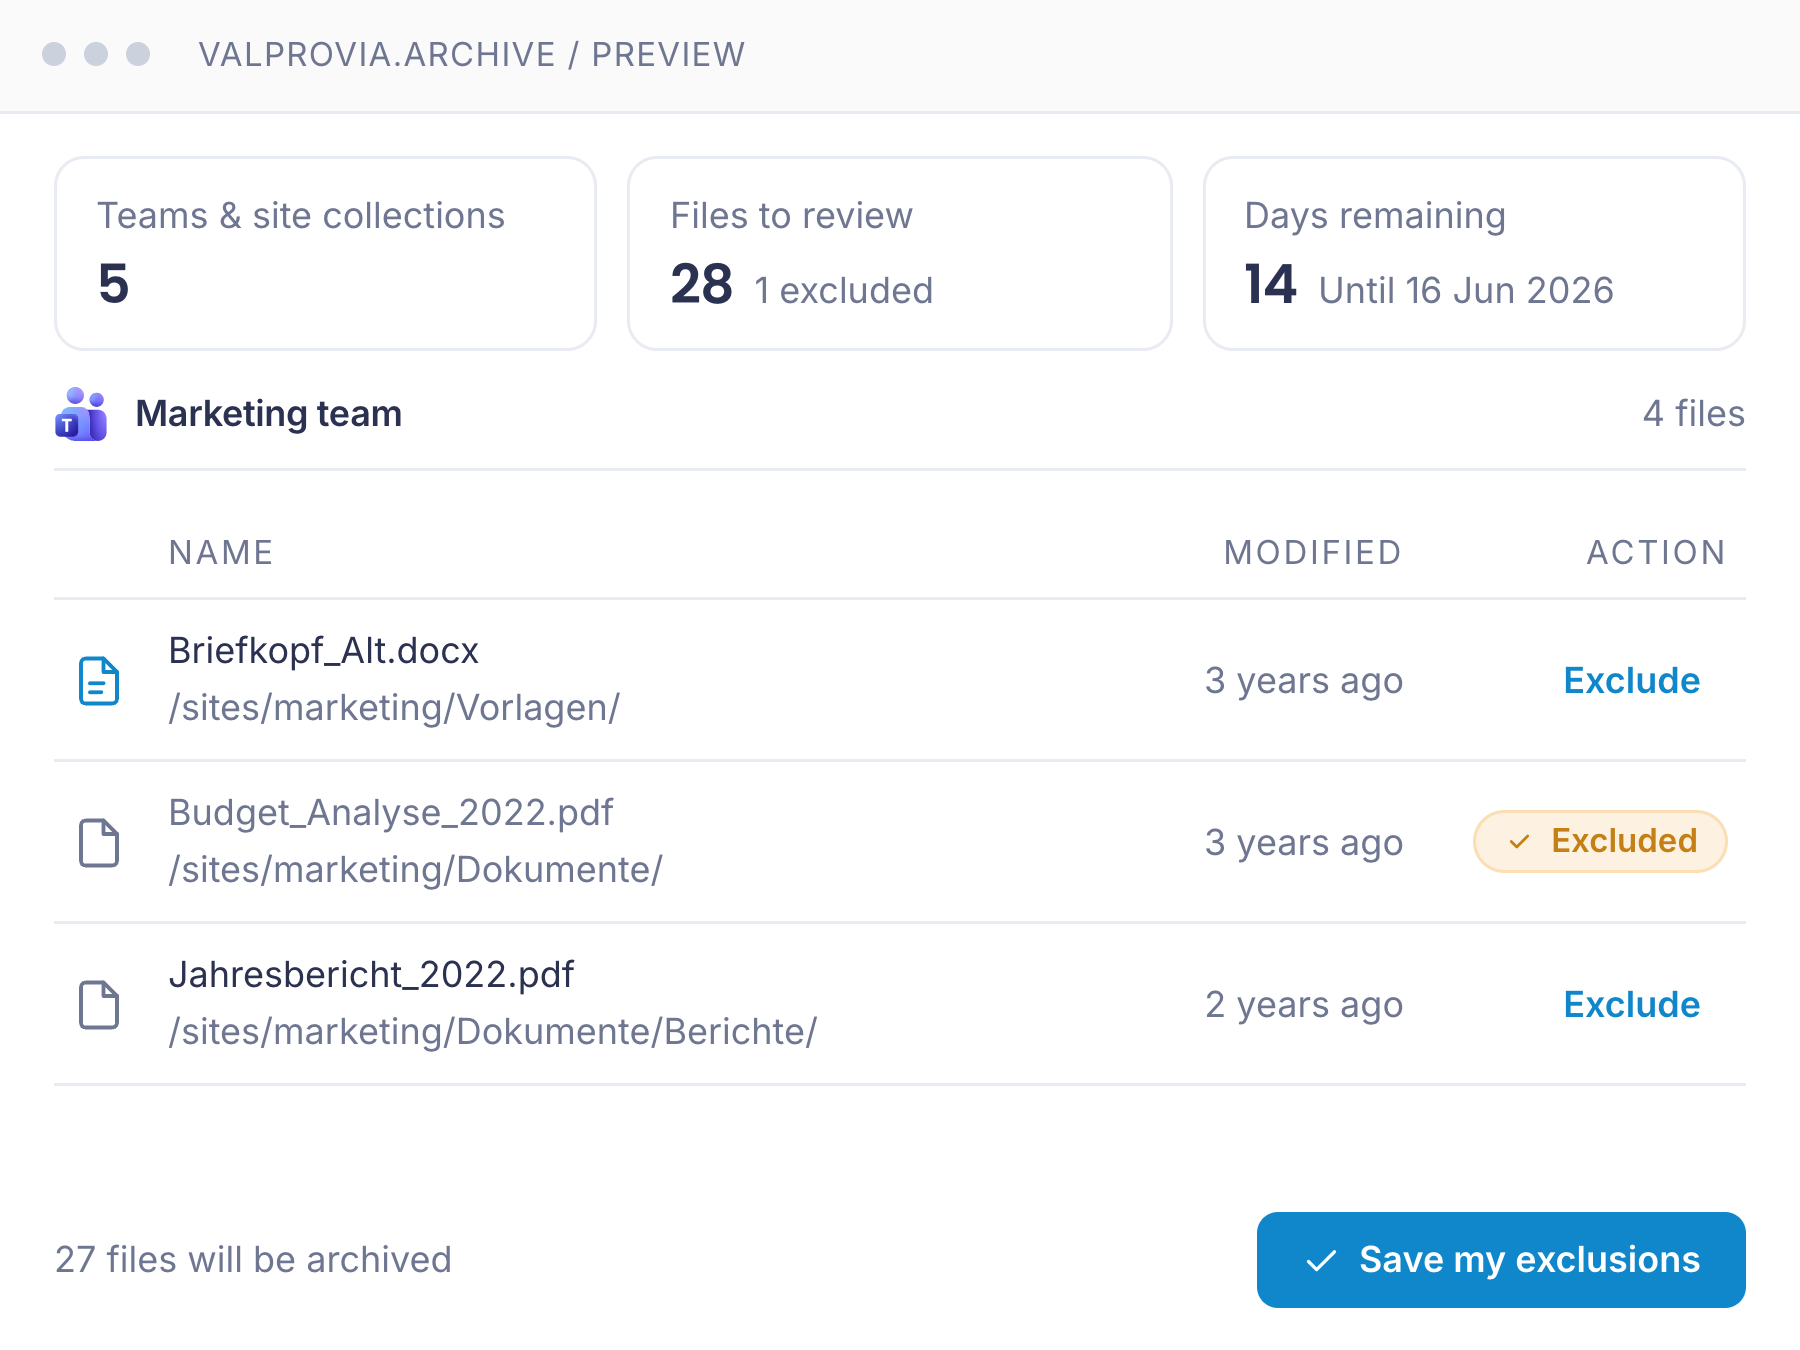Click Save my exclusions button

[1501, 1260]
